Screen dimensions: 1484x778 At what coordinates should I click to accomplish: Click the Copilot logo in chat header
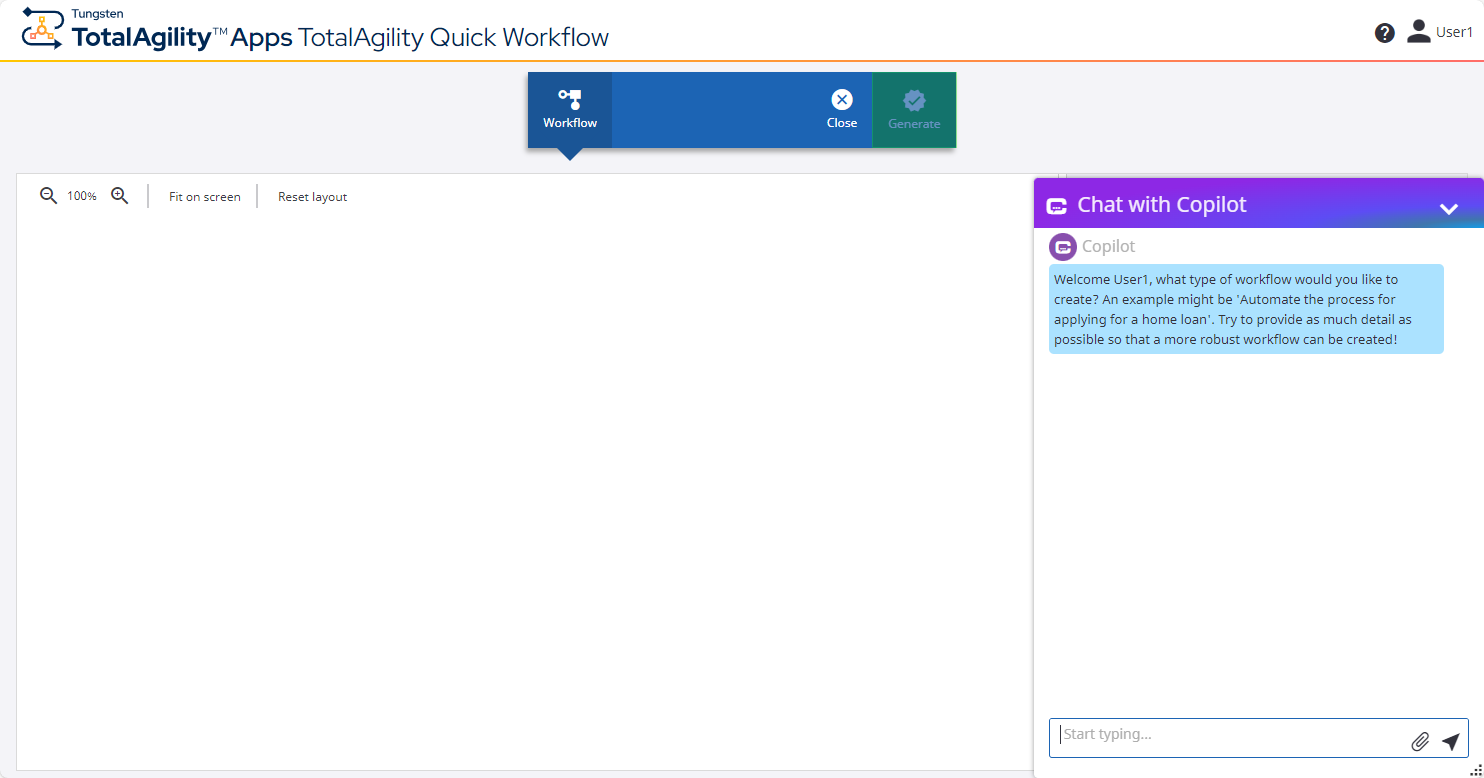(x=1057, y=206)
